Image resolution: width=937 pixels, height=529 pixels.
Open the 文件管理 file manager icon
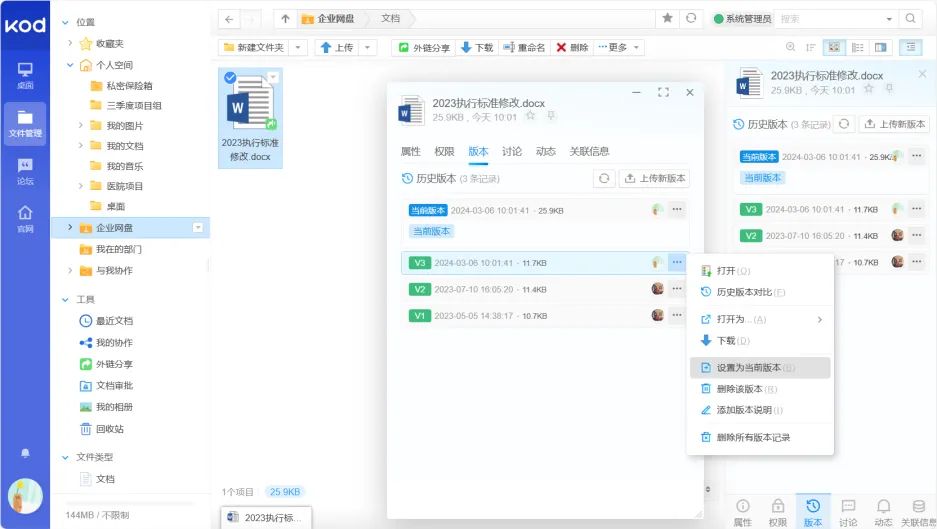(25, 124)
